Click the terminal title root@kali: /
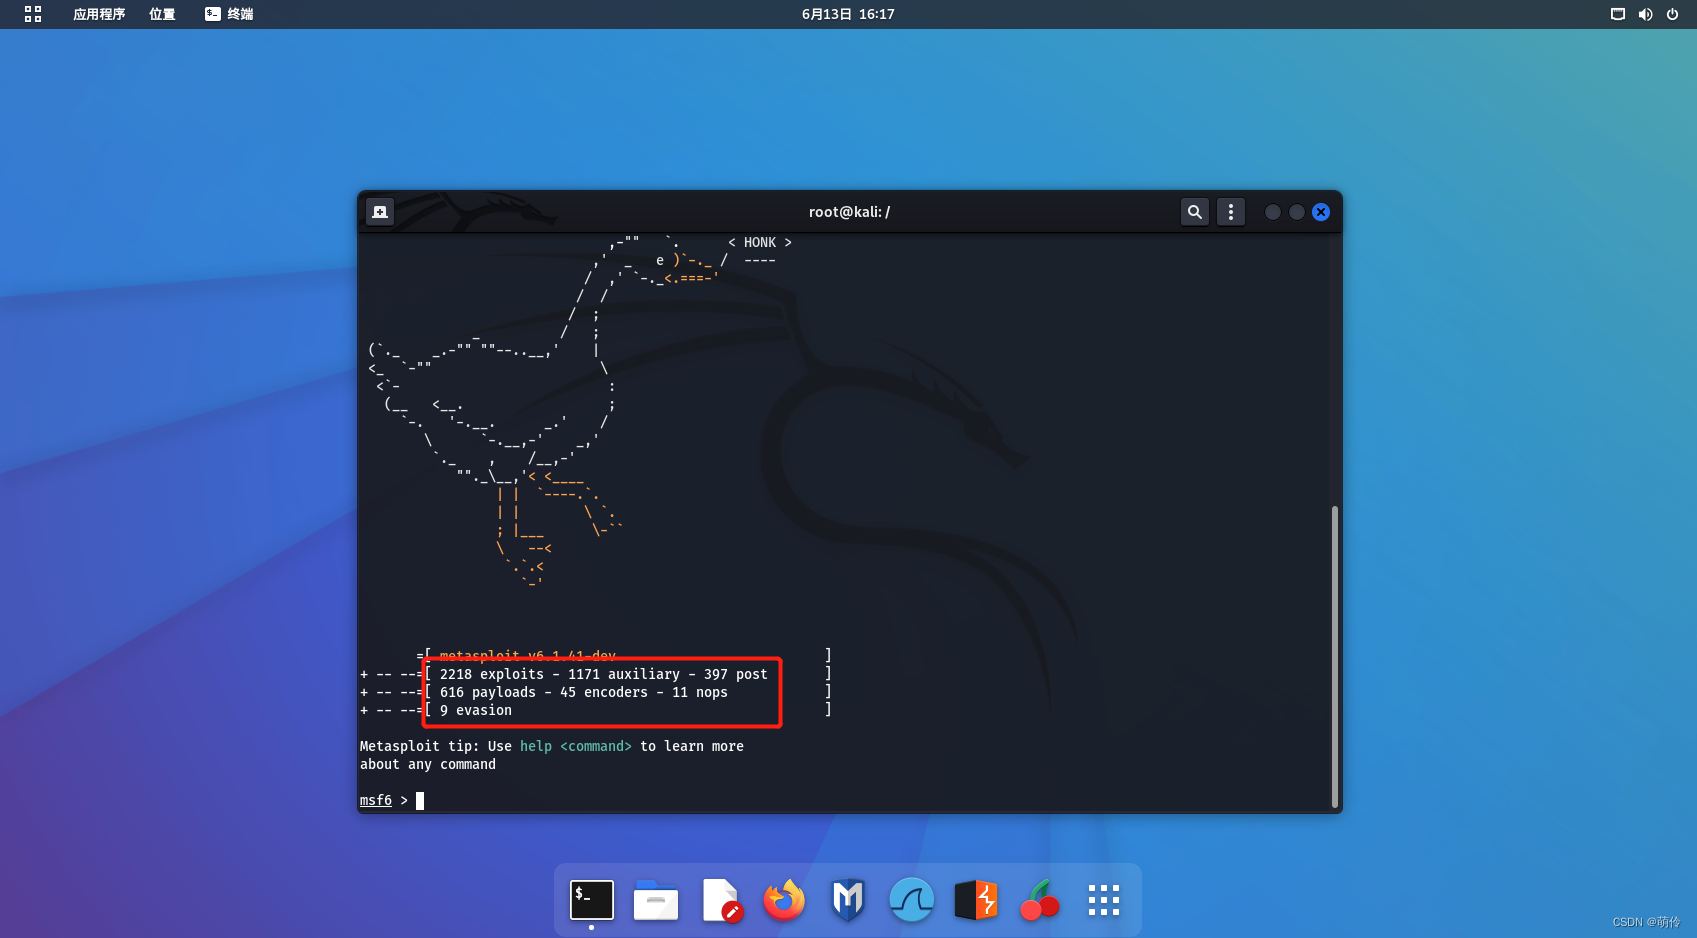Screen dimensions: 1697x938 849,212
